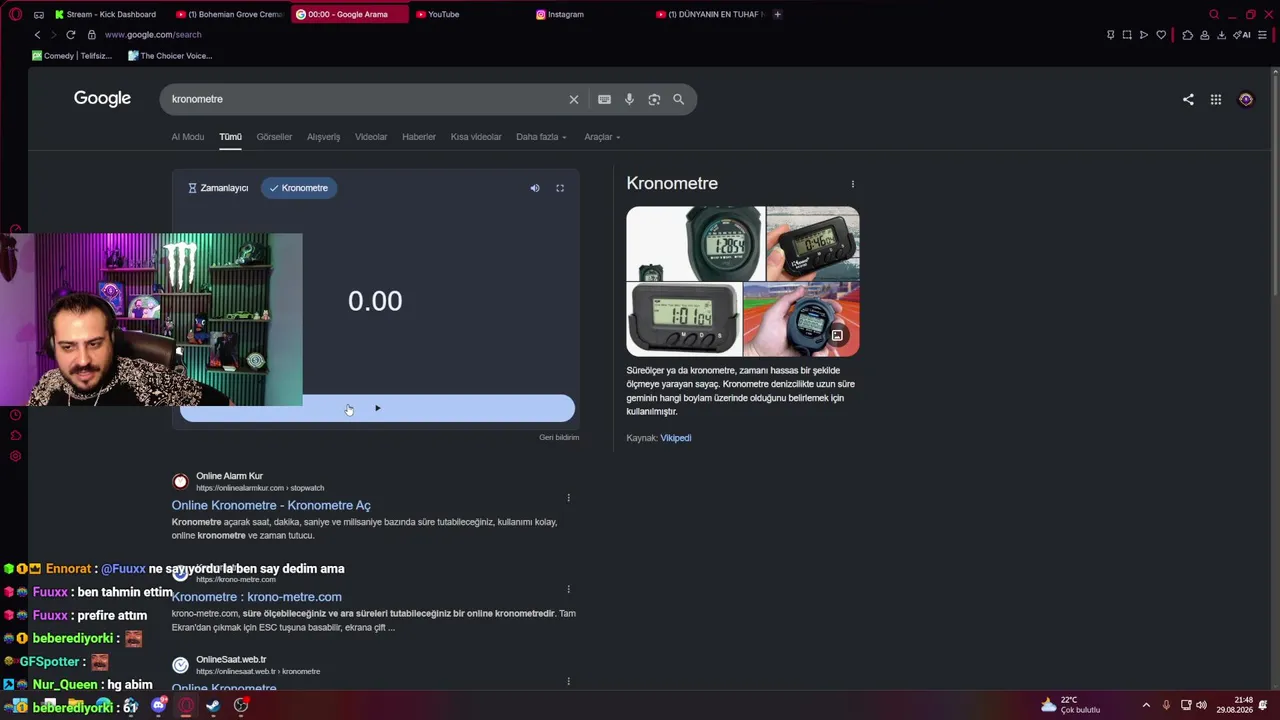Open the Vikipedi source link

676,438
